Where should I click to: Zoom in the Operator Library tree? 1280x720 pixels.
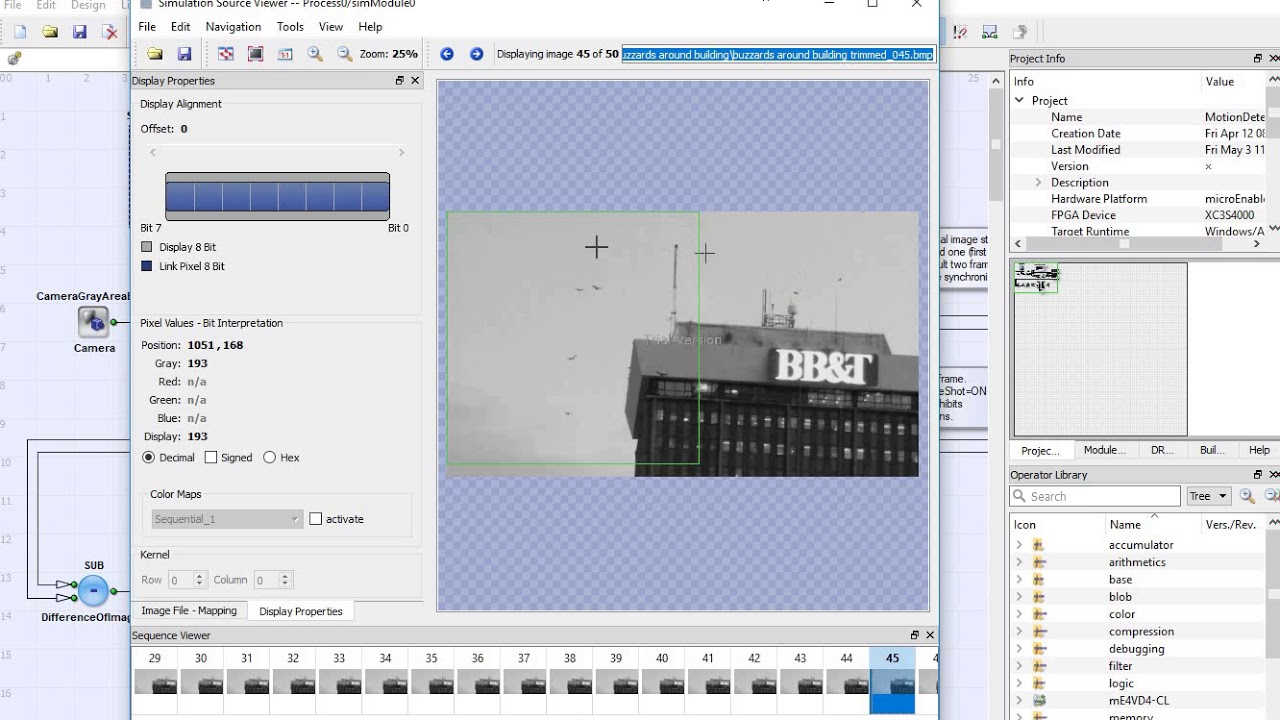pyautogui.click(x=1247, y=496)
